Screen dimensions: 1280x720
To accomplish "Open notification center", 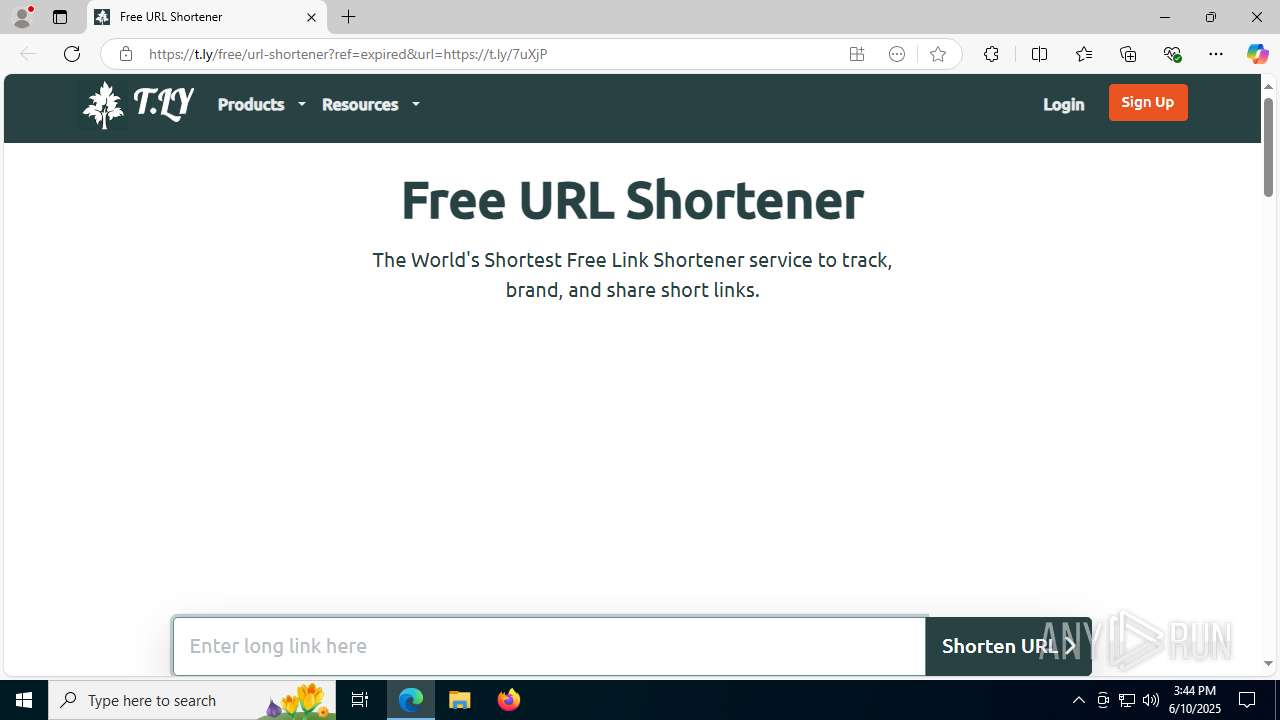I will [x=1247, y=700].
